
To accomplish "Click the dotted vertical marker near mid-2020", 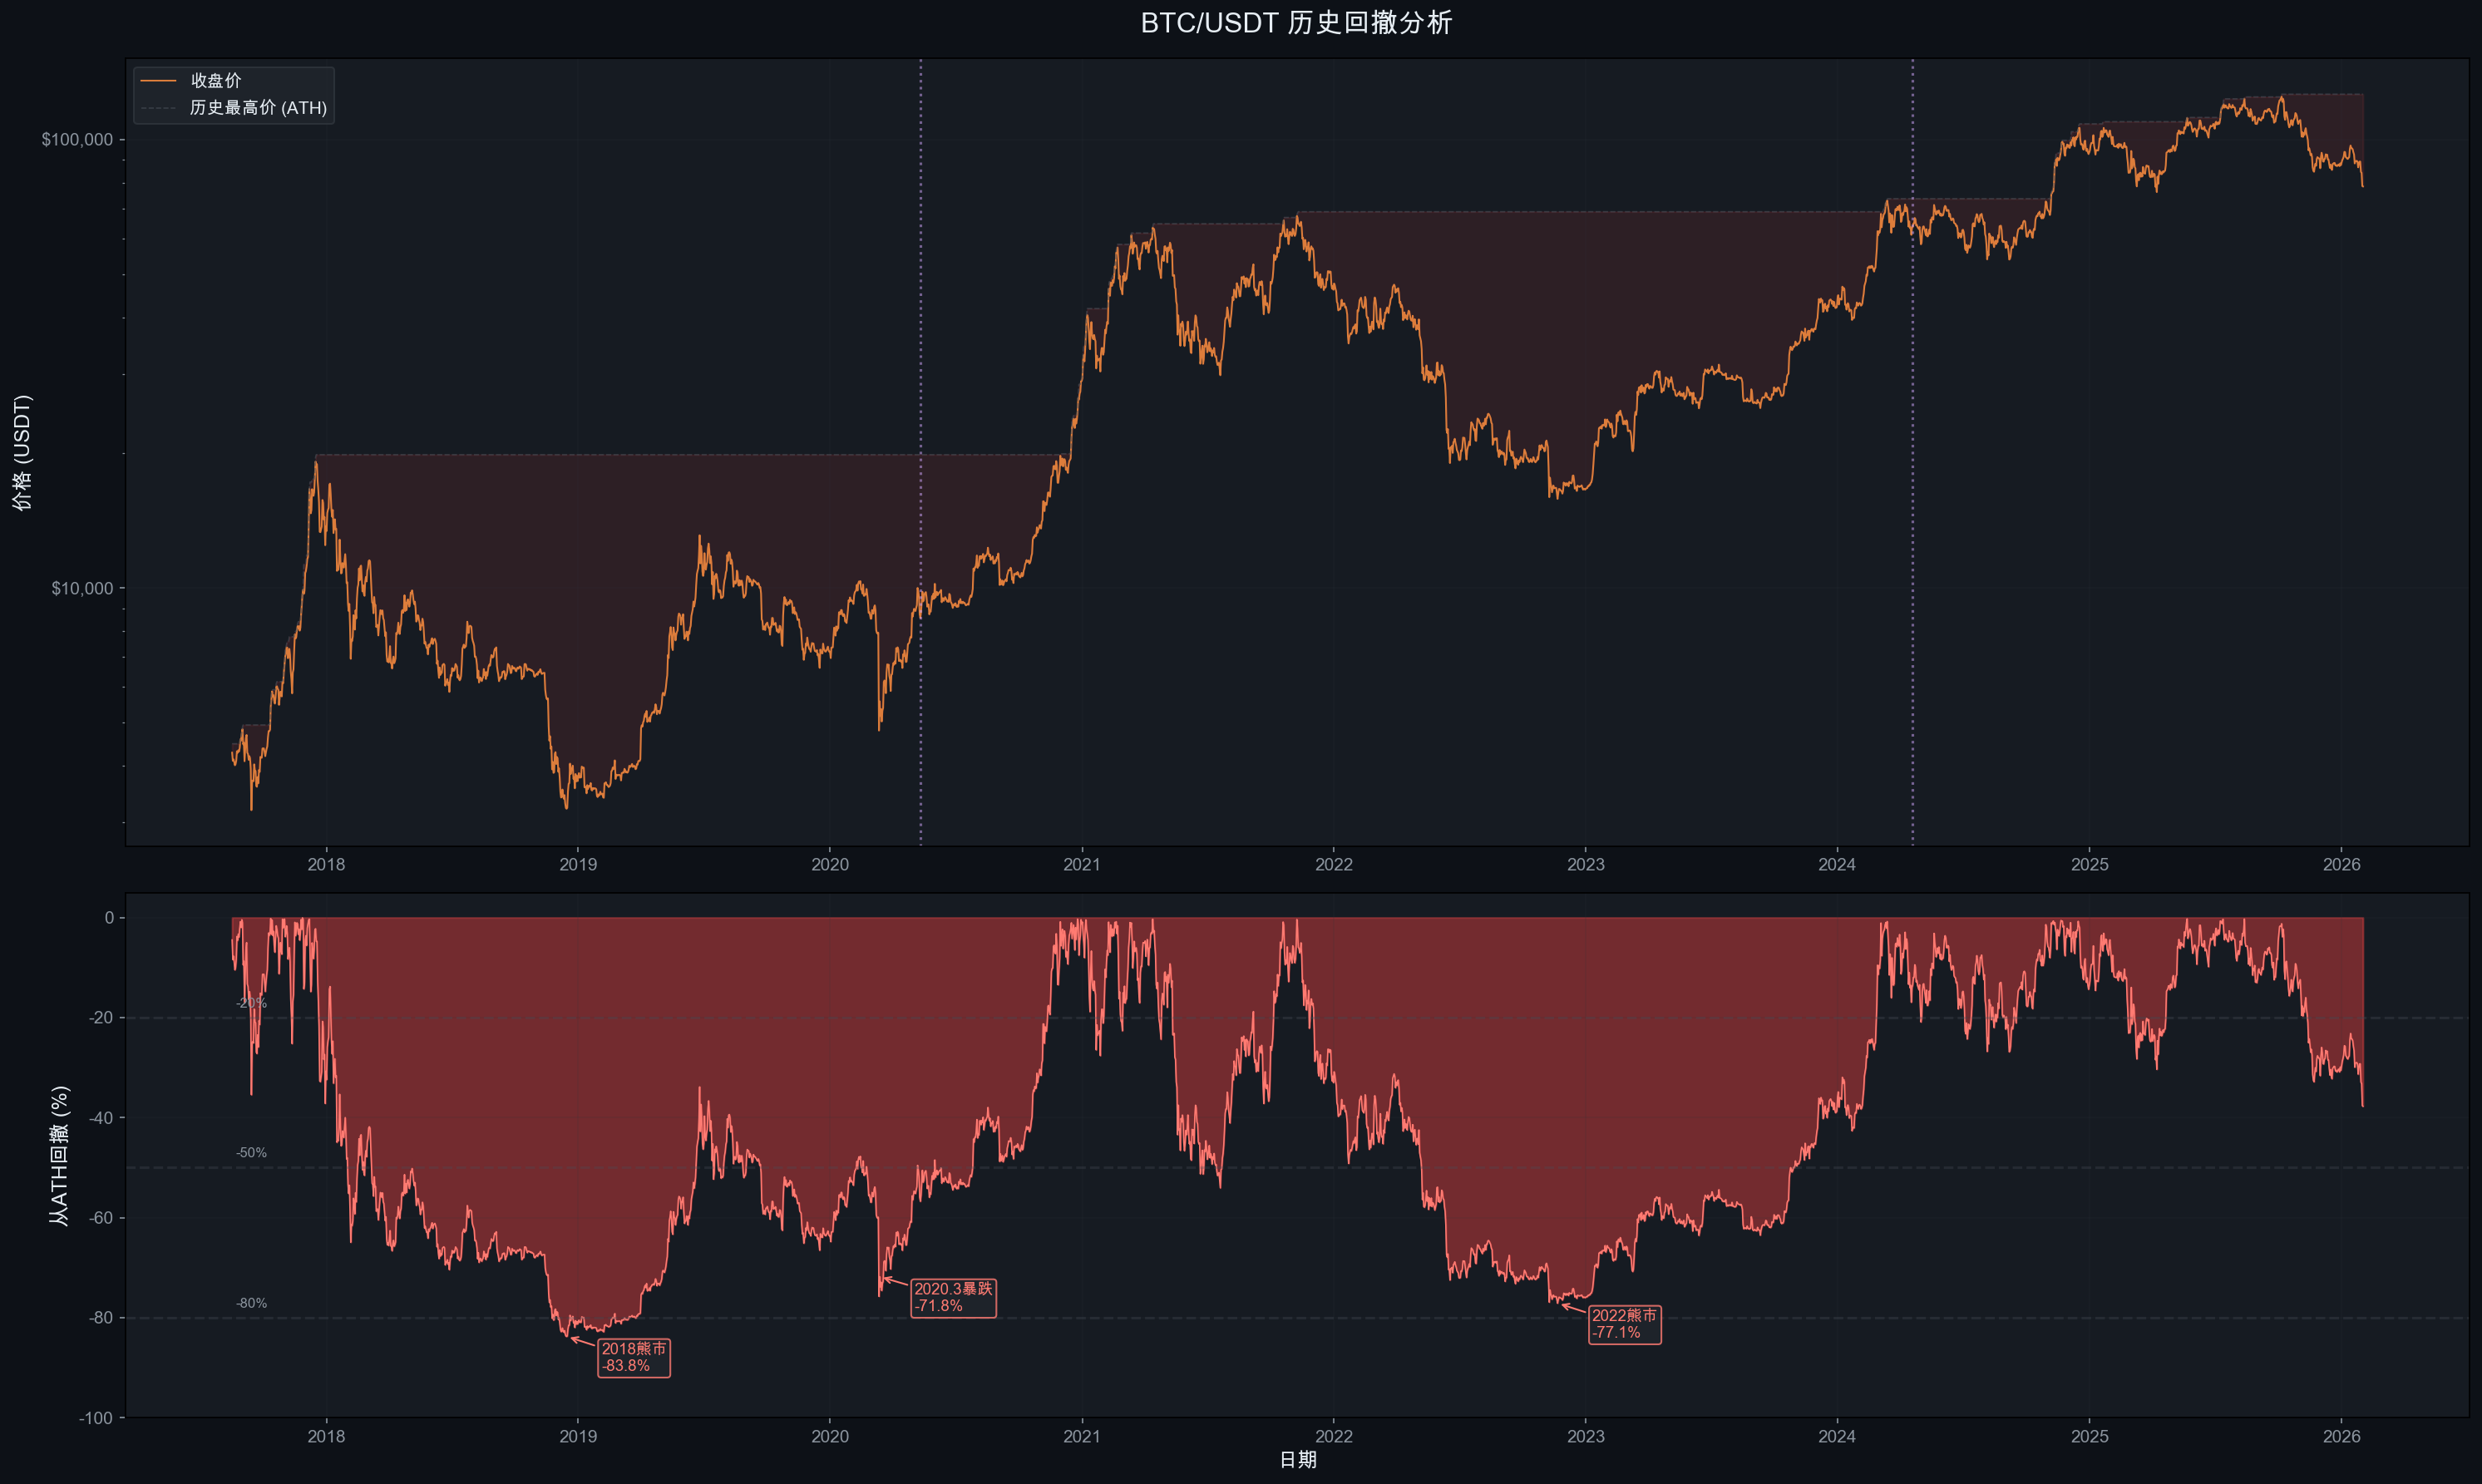I will [921, 400].
